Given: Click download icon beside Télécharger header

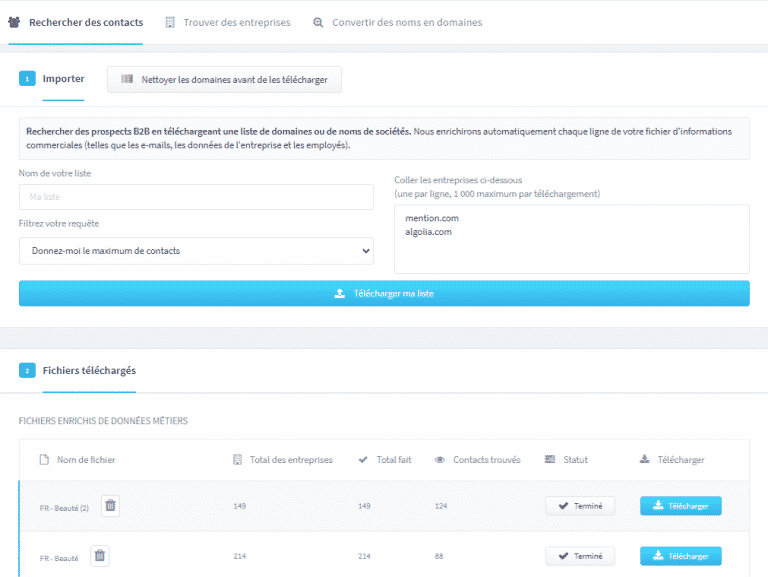Looking at the screenshot, I should click(645, 459).
